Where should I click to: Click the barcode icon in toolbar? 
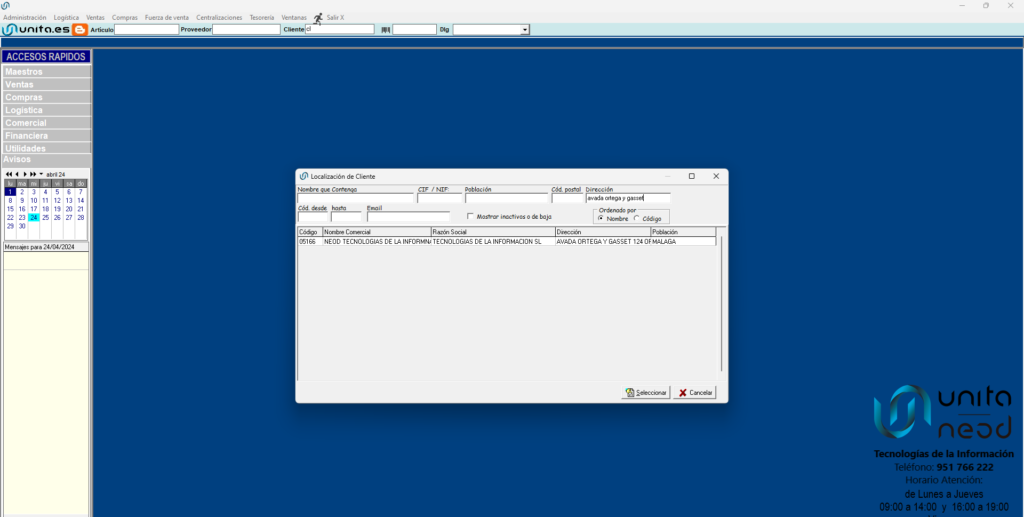coord(386,30)
